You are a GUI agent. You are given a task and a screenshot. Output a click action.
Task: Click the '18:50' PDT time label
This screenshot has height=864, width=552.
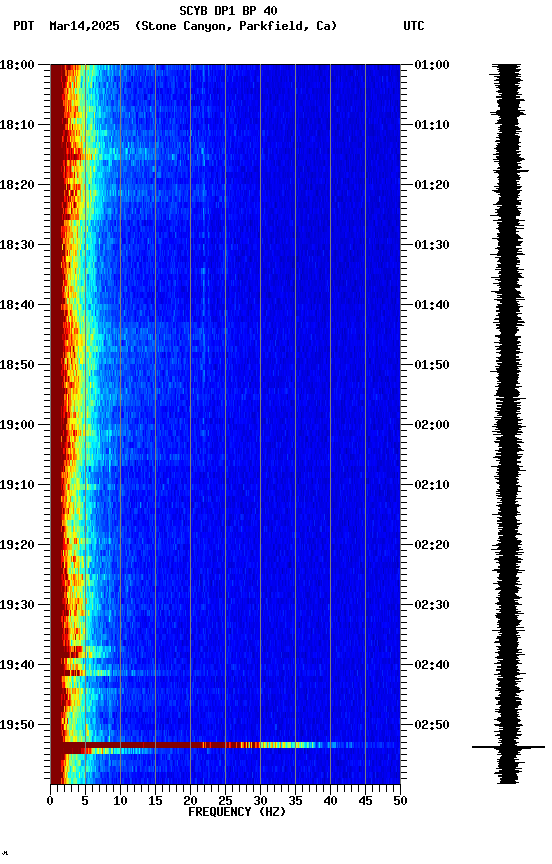coord(17,365)
